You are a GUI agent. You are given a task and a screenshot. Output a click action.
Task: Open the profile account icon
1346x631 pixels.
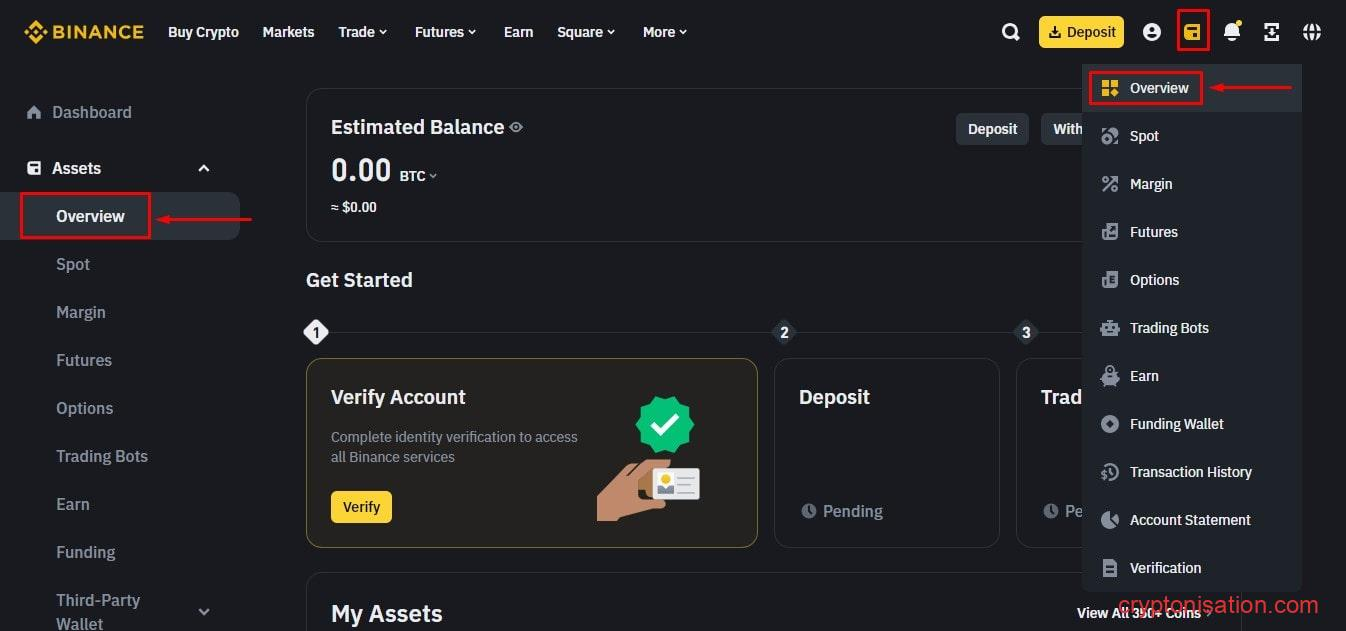pyautogui.click(x=1152, y=32)
